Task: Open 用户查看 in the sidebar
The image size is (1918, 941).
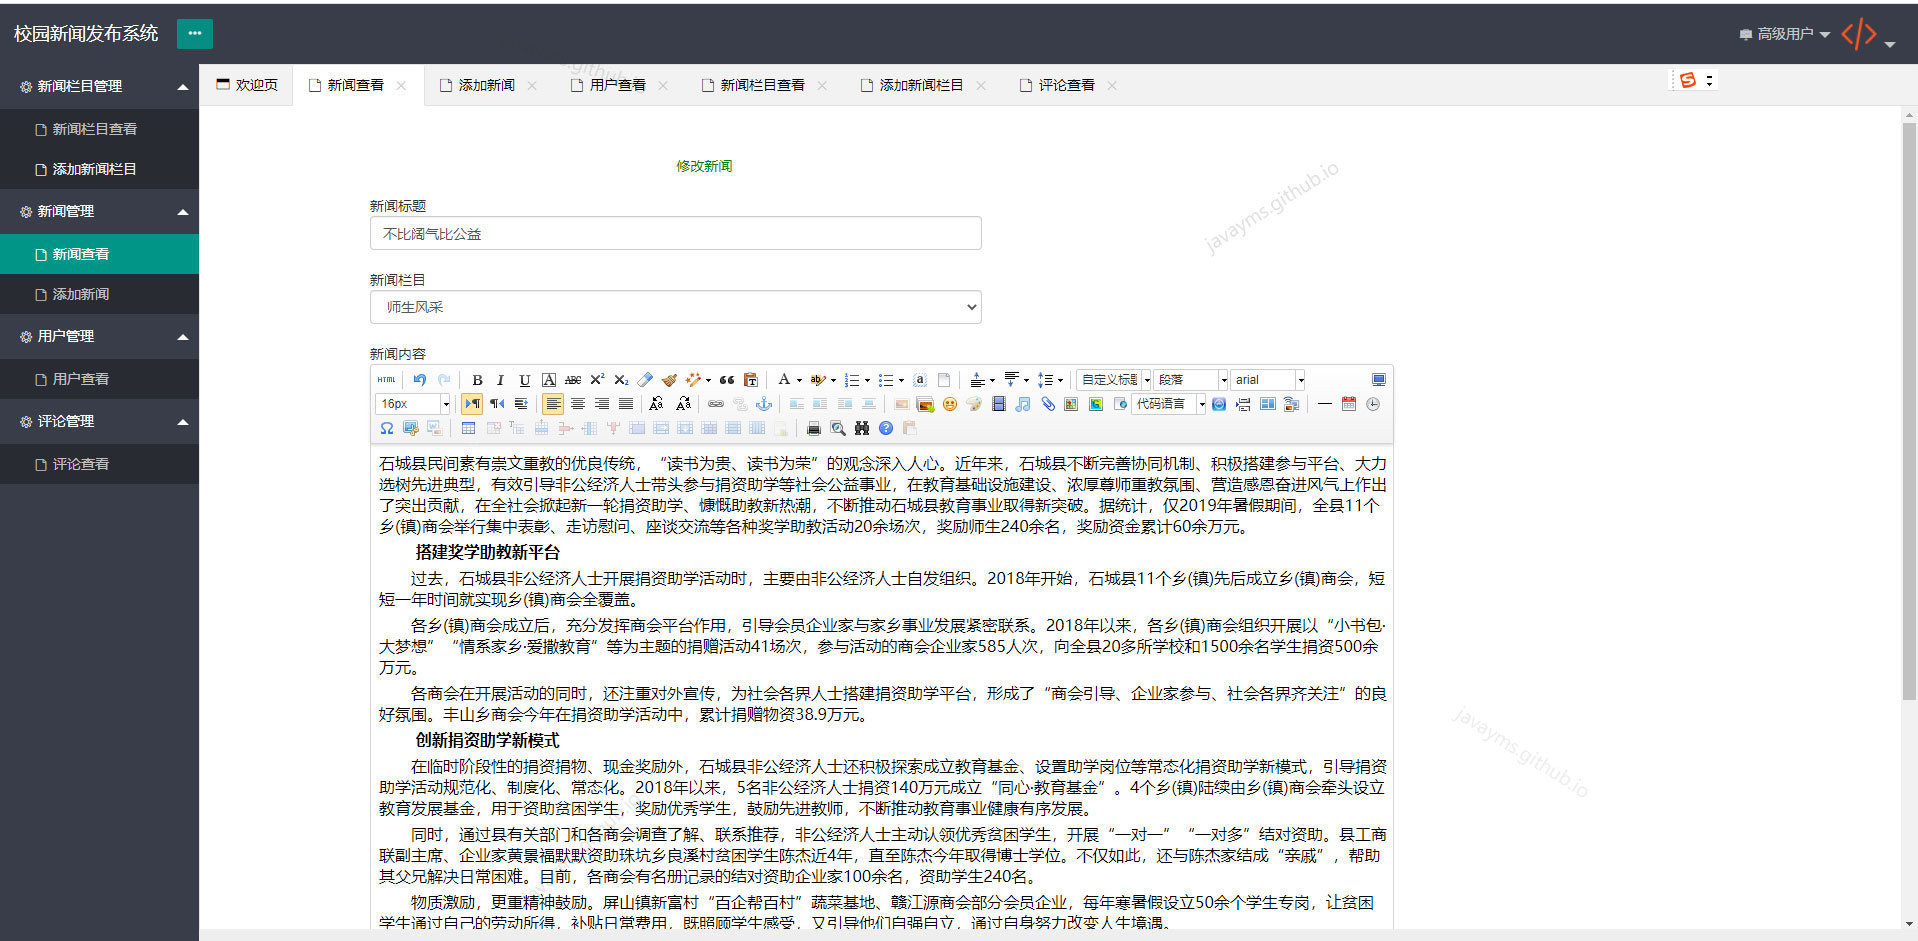Action: pos(99,379)
